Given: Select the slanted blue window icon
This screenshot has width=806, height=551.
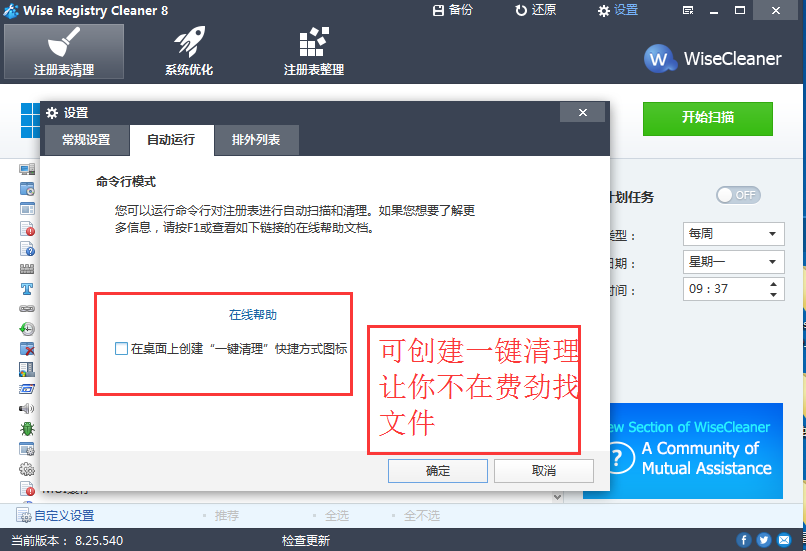Looking at the screenshot, I should (27, 389).
